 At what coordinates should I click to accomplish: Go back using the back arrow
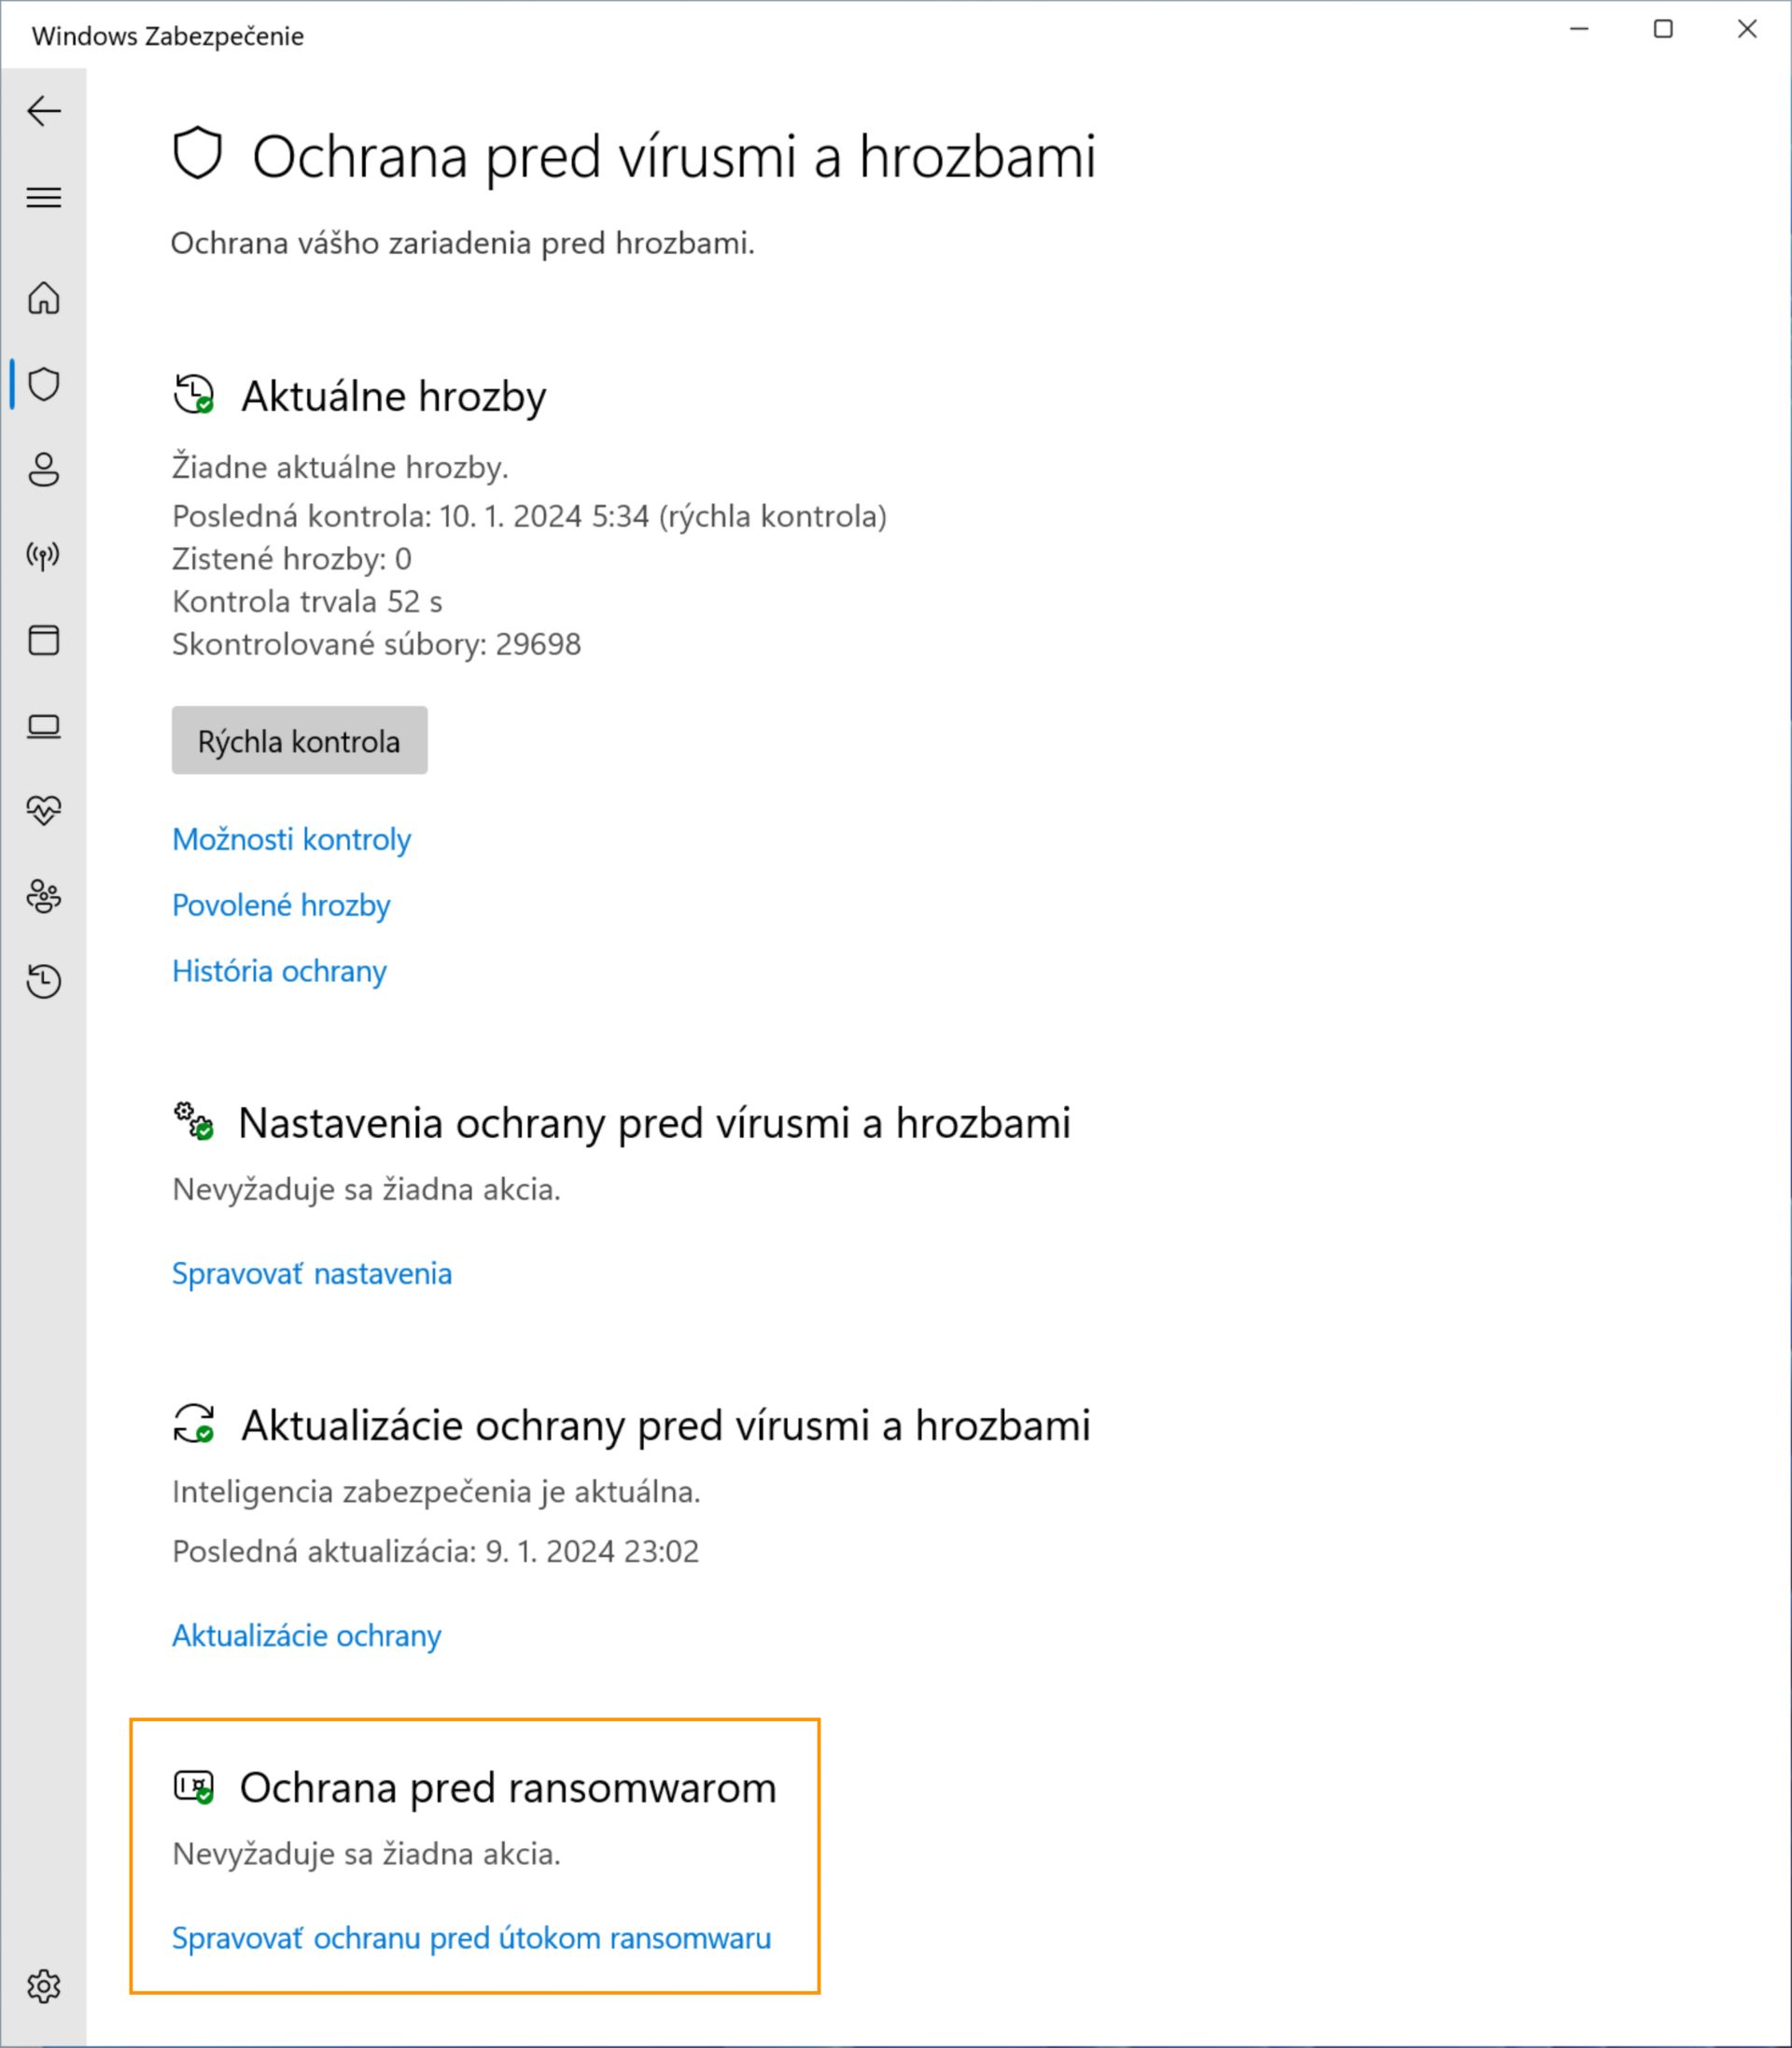coord(44,111)
